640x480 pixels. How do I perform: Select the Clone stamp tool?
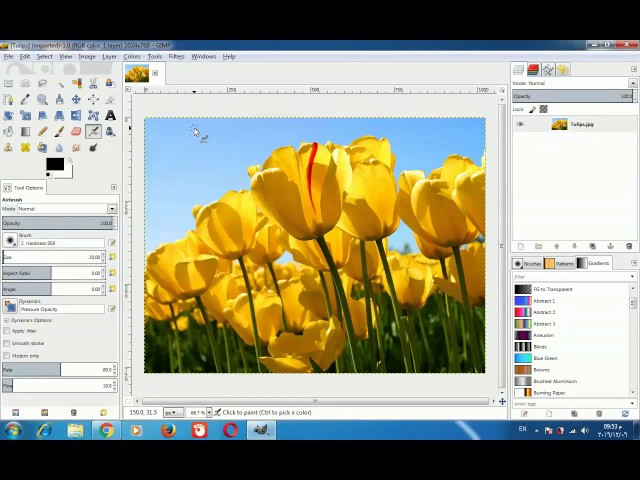(8, 147)
